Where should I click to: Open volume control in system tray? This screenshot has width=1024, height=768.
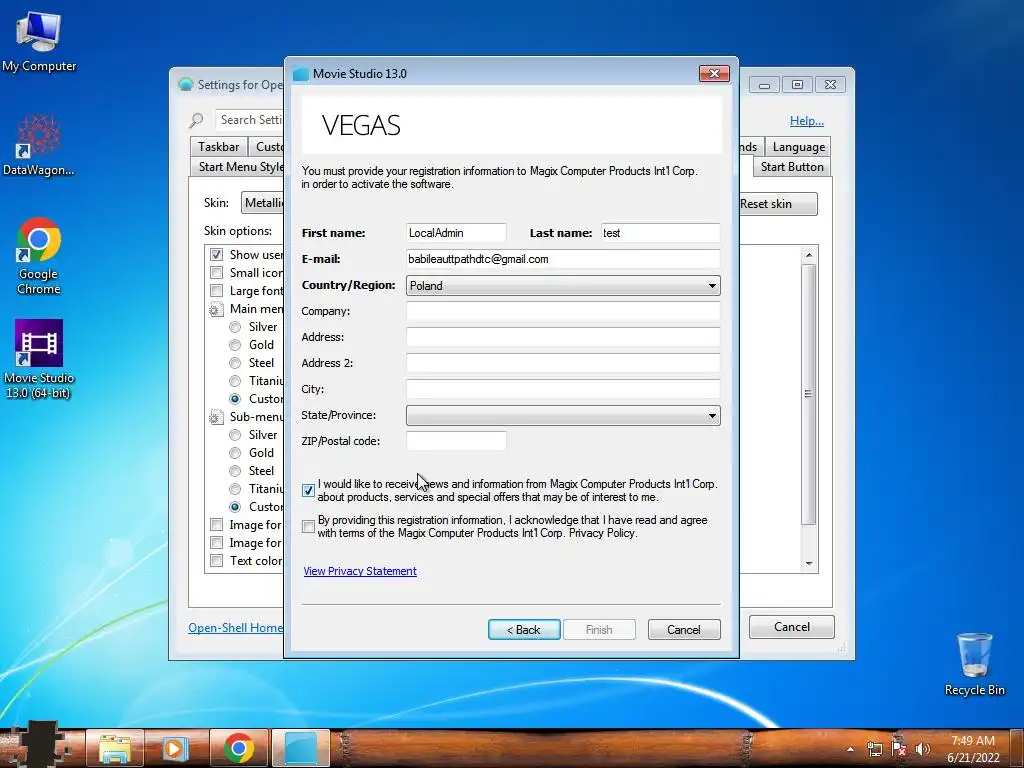[x=922, y=748]
